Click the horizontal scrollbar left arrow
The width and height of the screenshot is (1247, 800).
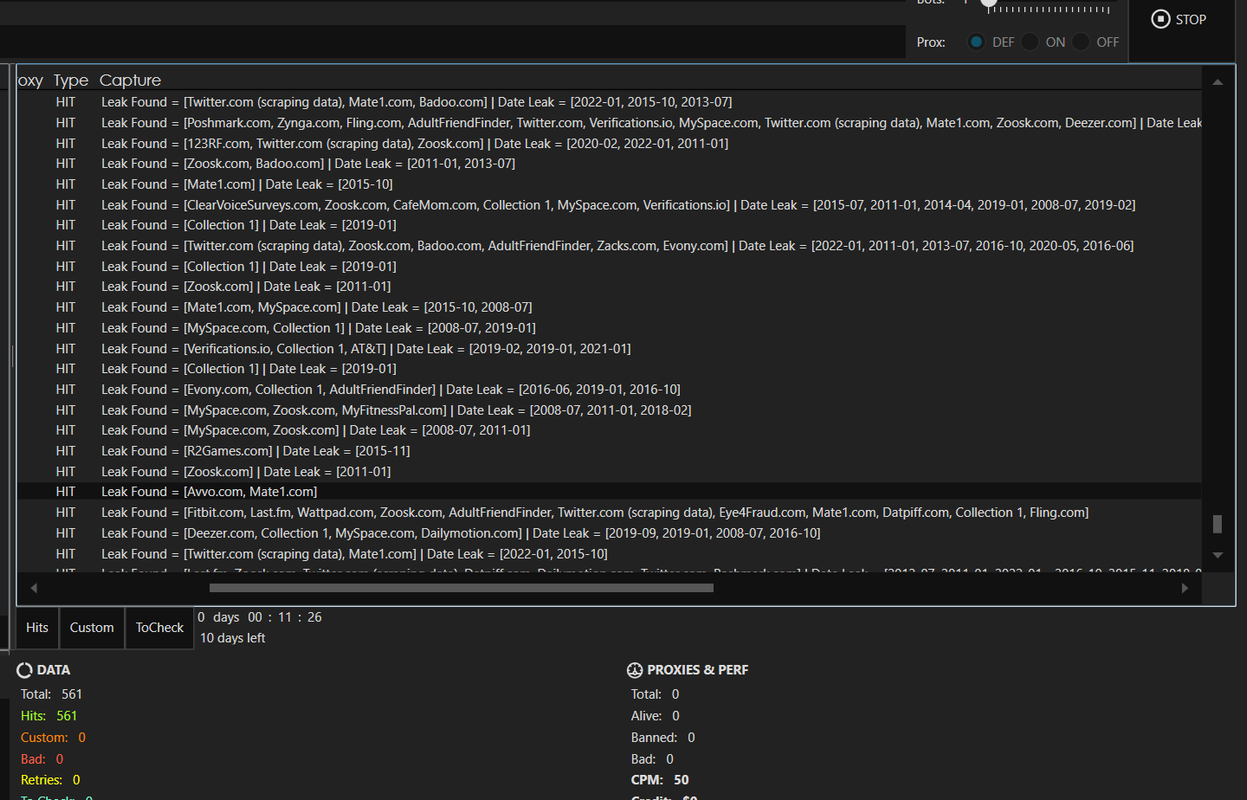tap(33, 588)
